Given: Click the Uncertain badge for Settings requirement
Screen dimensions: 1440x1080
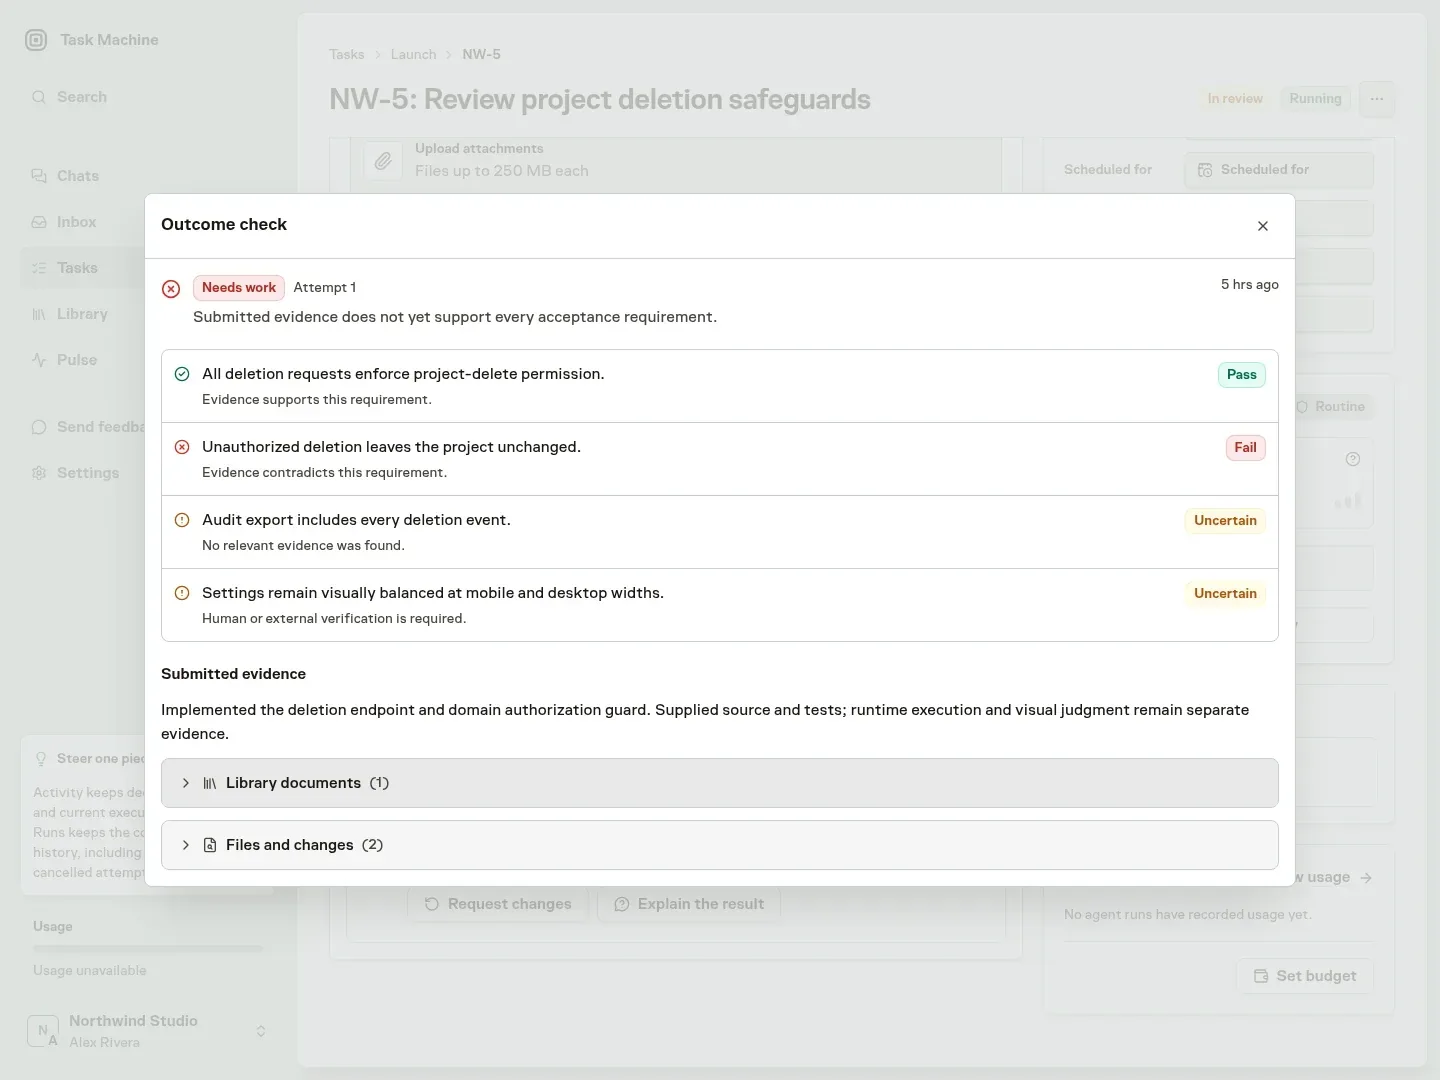Looking at the screenshot, I should pos(1225,594).
